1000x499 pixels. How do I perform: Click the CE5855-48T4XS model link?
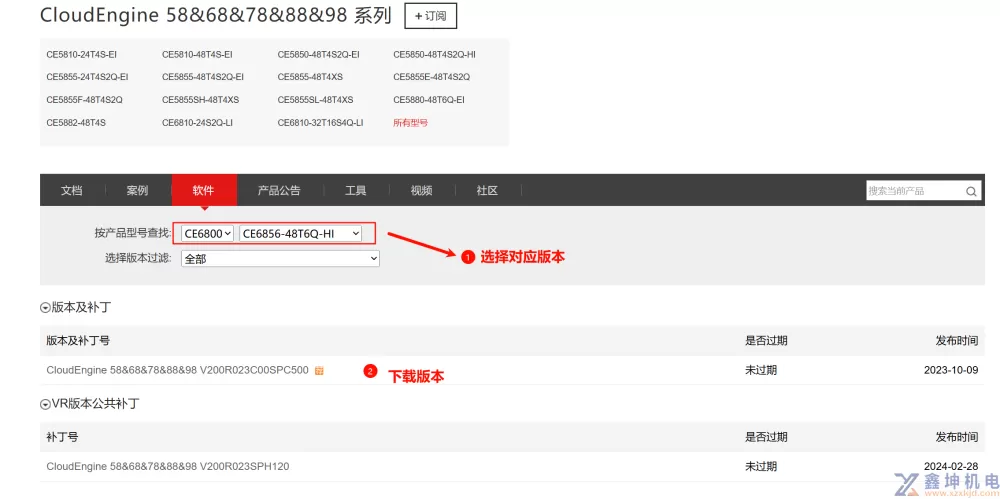pyautogui.click(x=310, y=77)
